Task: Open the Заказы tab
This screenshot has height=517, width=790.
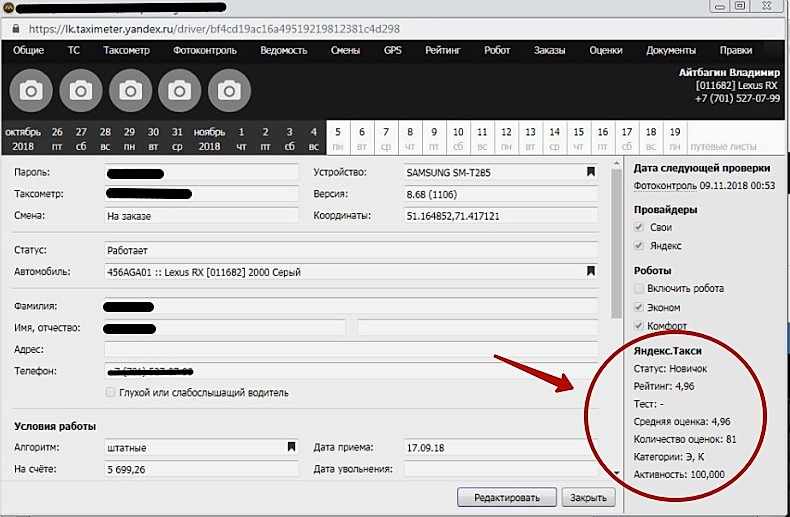Action: (550, 50)
